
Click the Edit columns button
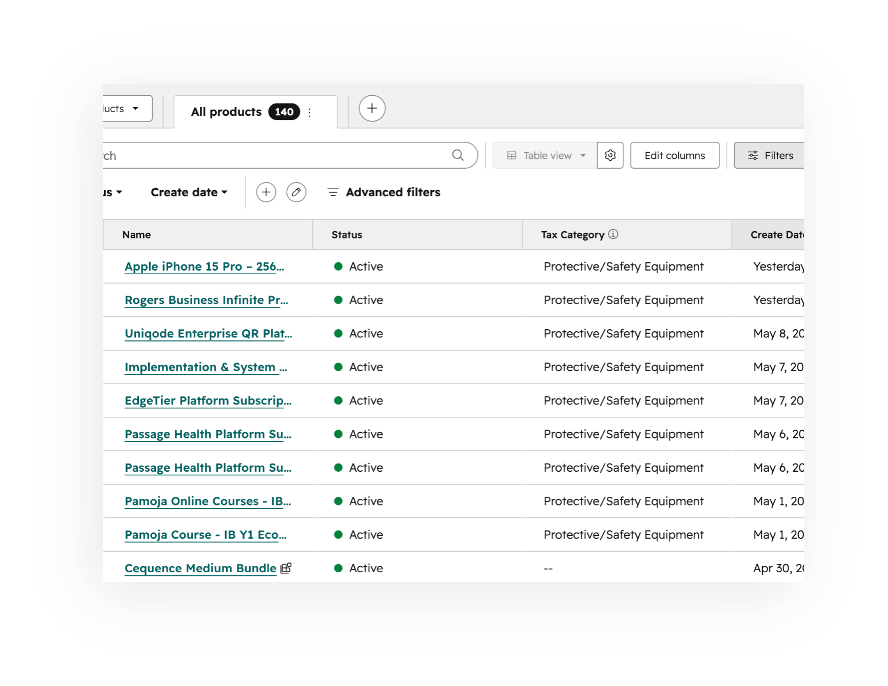[x=674, y=155]
